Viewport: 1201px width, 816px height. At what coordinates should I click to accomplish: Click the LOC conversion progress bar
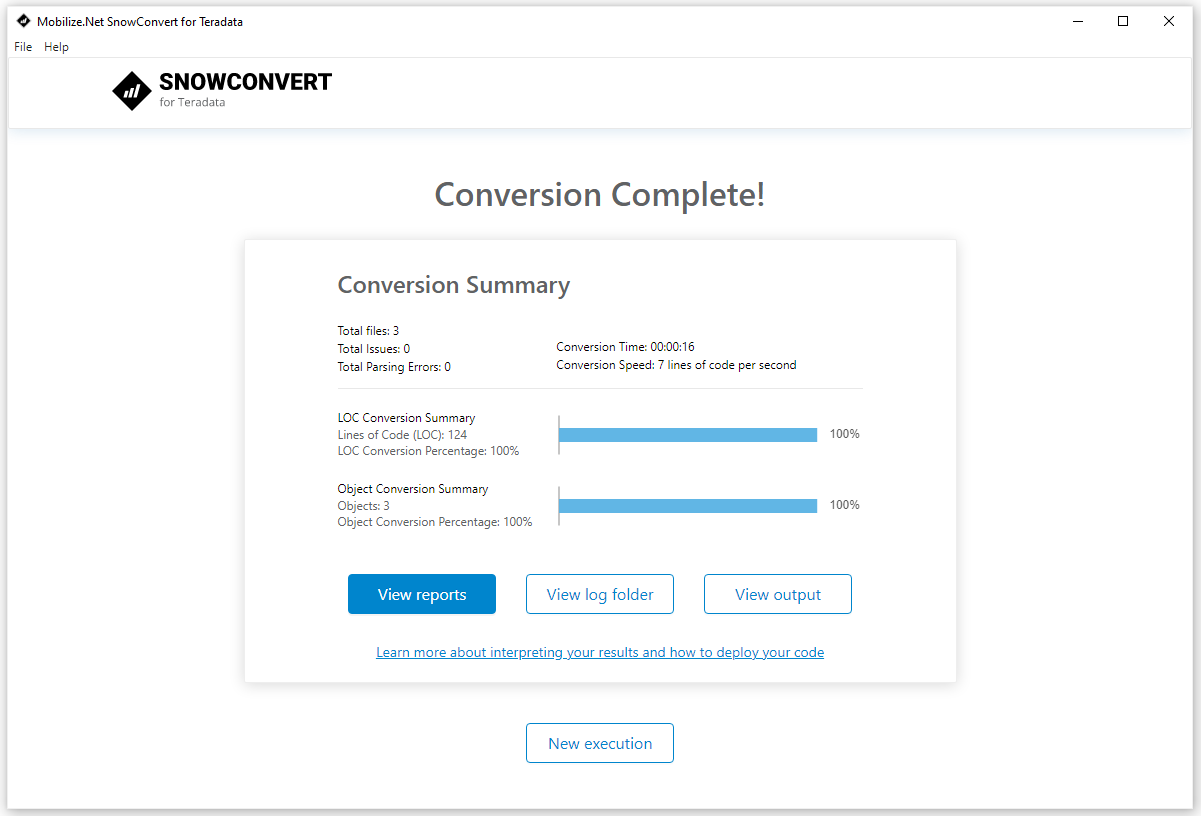point(688,435)
